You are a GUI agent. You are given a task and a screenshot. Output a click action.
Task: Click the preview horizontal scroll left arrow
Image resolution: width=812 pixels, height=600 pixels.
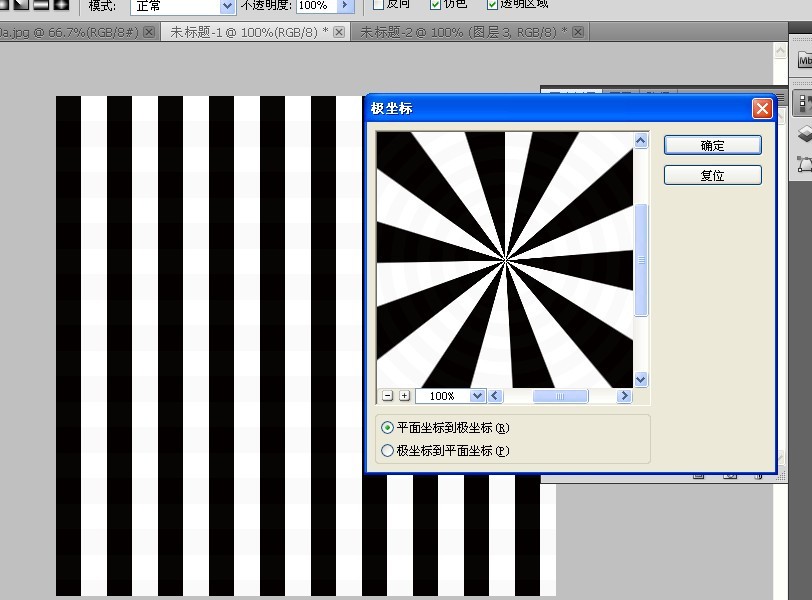point(495,396)
